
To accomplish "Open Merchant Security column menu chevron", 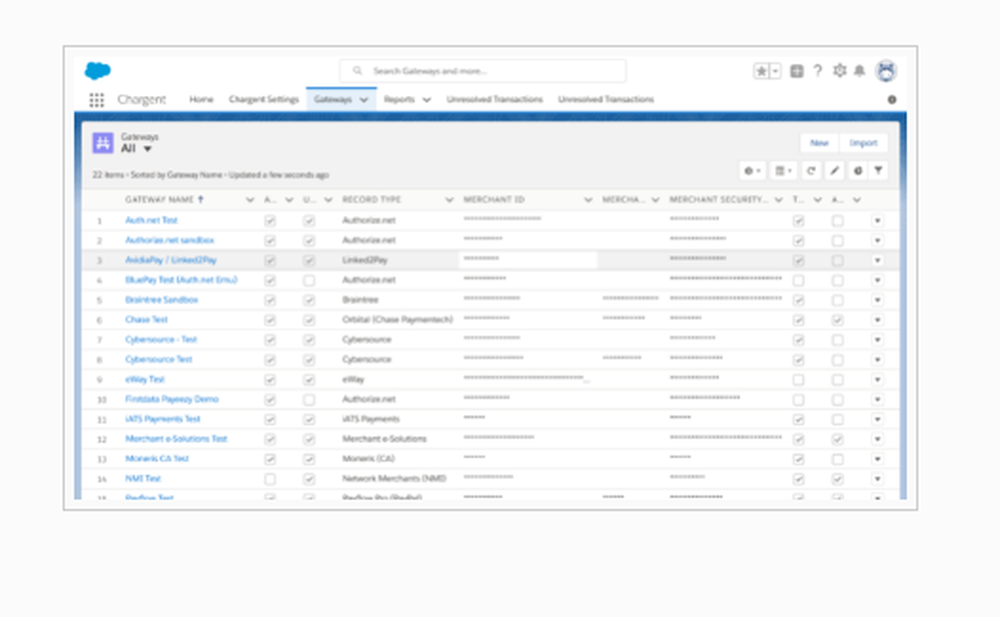I will pos(779,200).
